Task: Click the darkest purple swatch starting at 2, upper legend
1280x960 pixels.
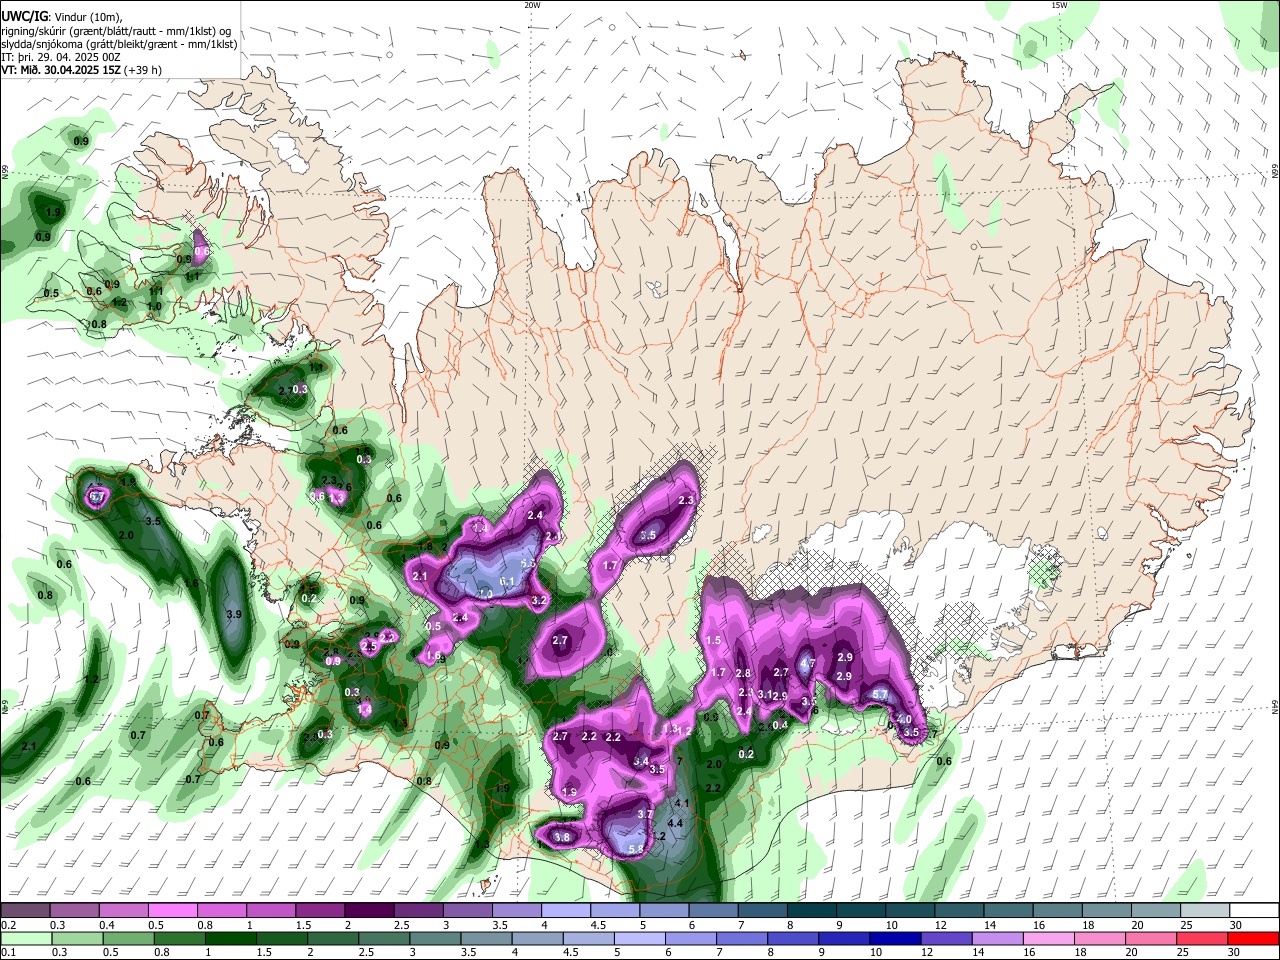Action: [368, 911]
